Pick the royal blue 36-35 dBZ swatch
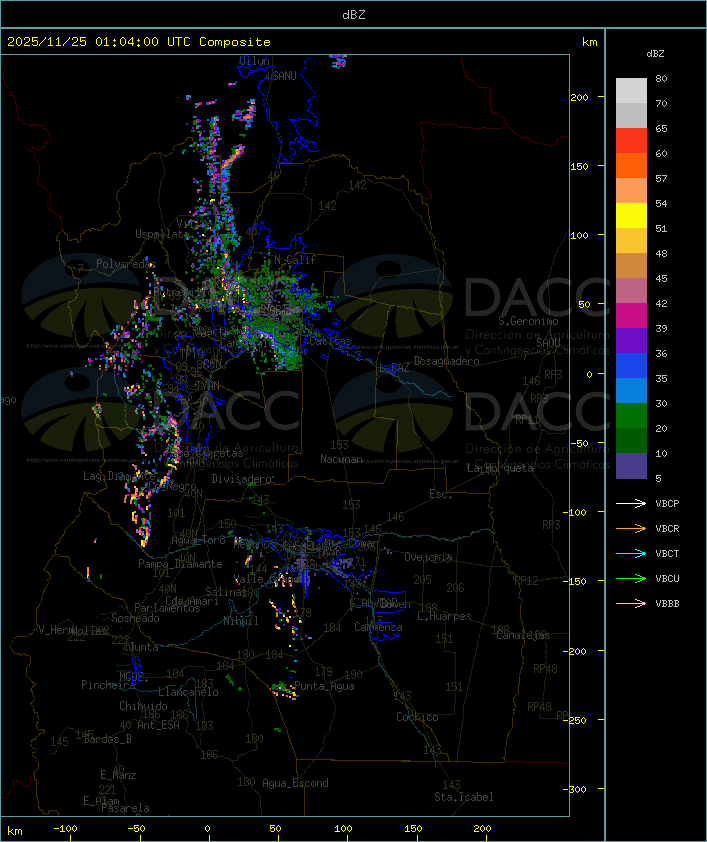This screenshot has height=842, width=707. point(631,365)
